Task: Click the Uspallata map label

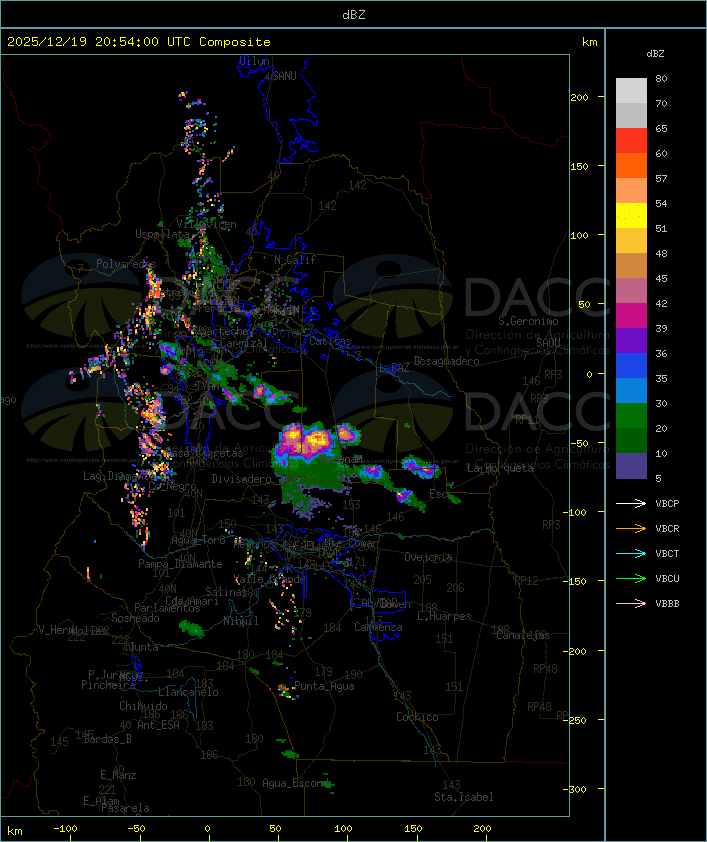Action: click(162, 234)
